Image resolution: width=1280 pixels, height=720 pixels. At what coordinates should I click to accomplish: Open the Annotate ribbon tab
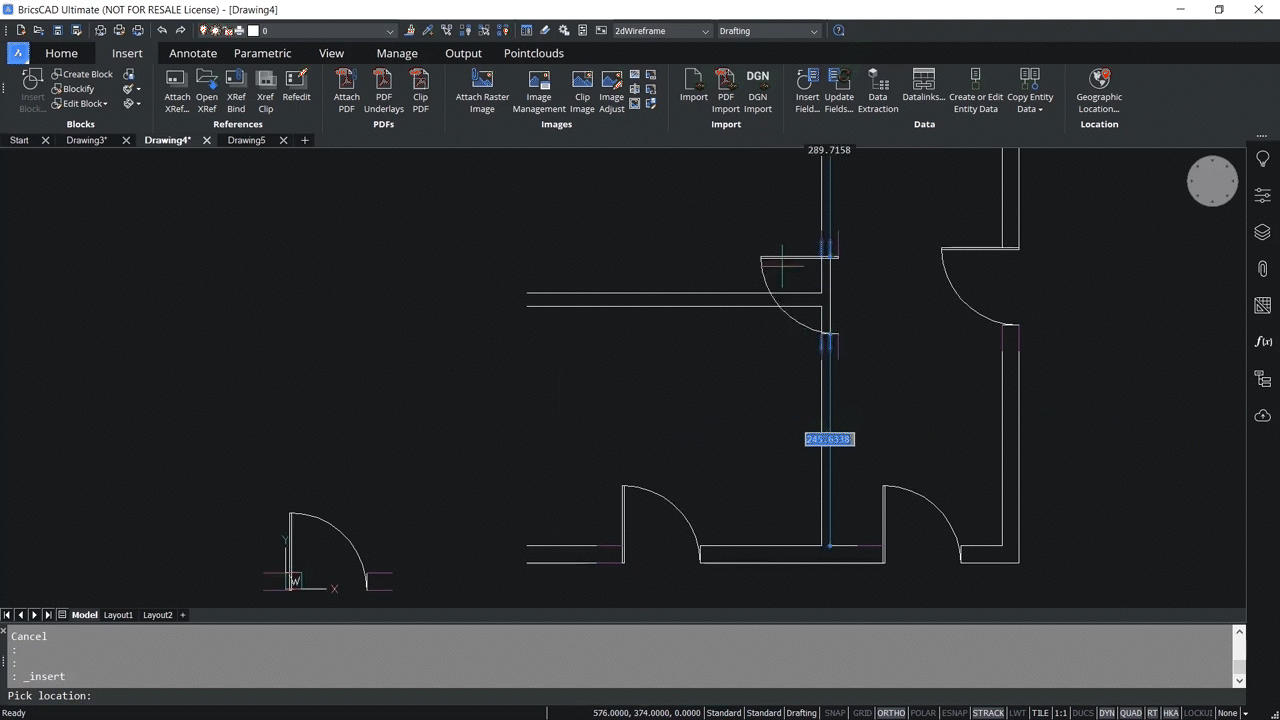coord(193,53)
